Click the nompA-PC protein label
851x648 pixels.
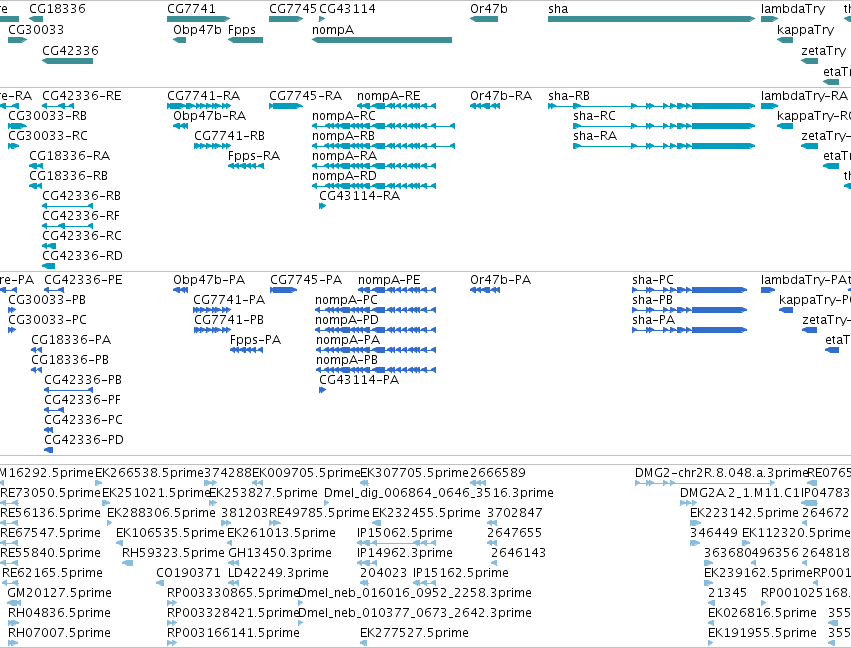point(346,300)
